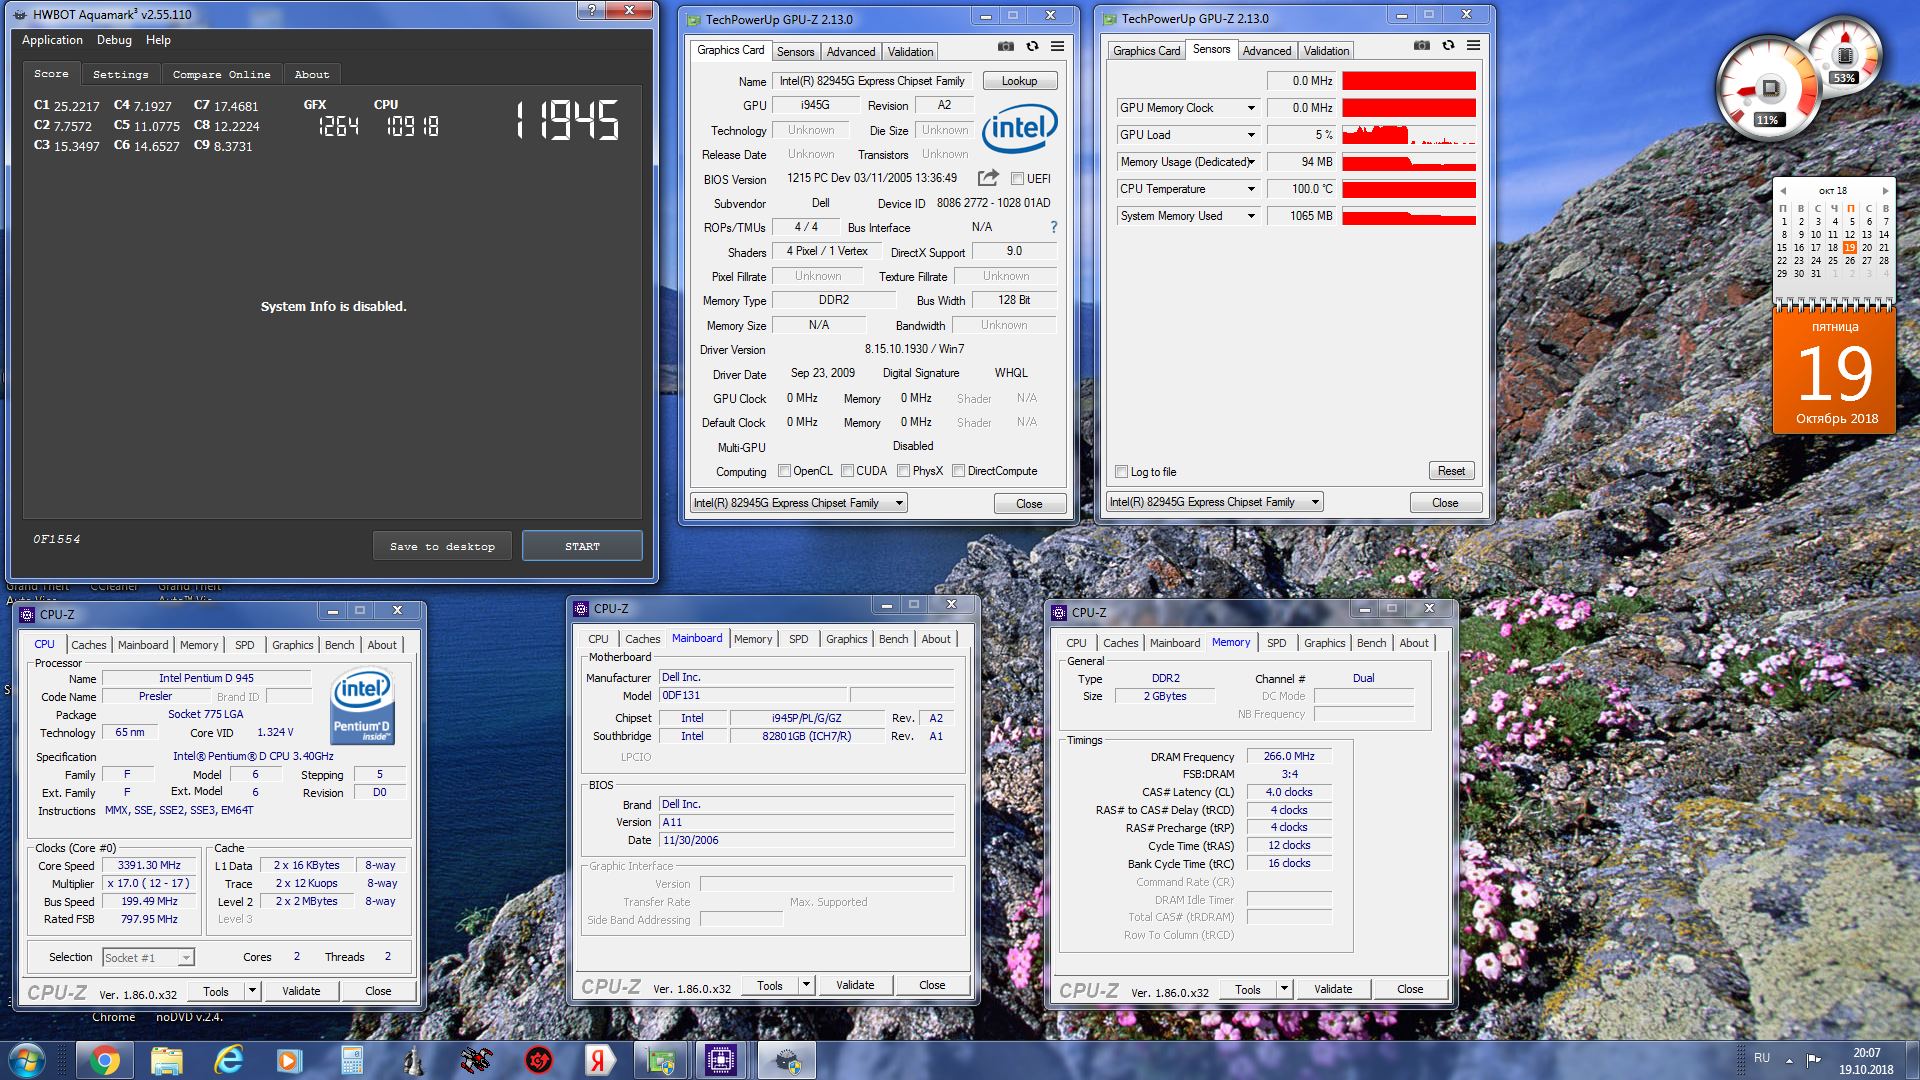Image resolution: width=1920 pixels, height=1080 pixels.
Task: Click the Lookup button in GPU-Z
Action: pos(1019,81)
